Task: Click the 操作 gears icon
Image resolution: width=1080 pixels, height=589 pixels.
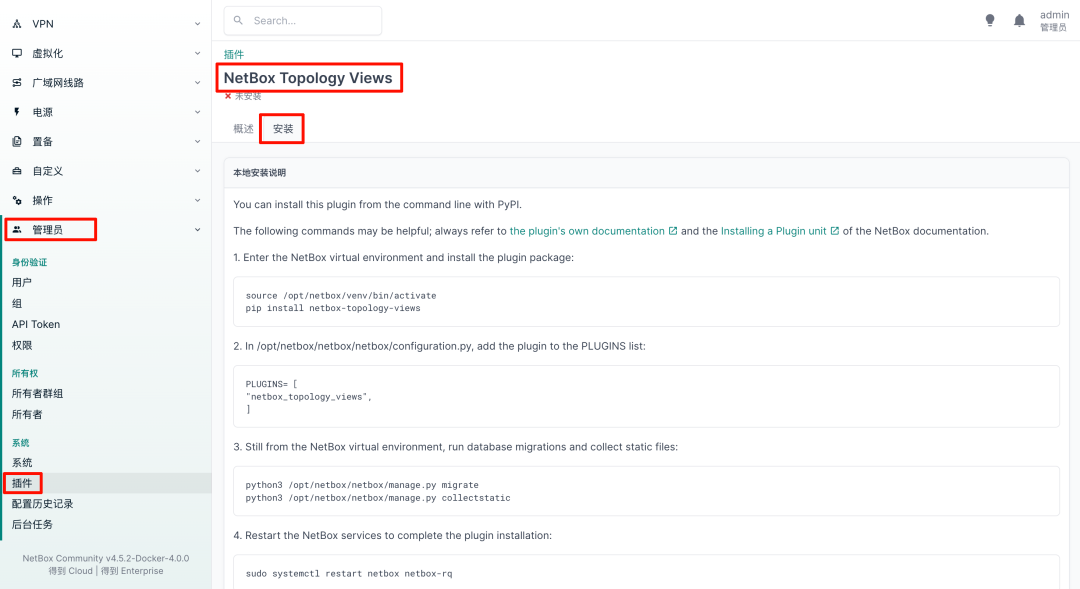Action: click(x=17, y=200)
